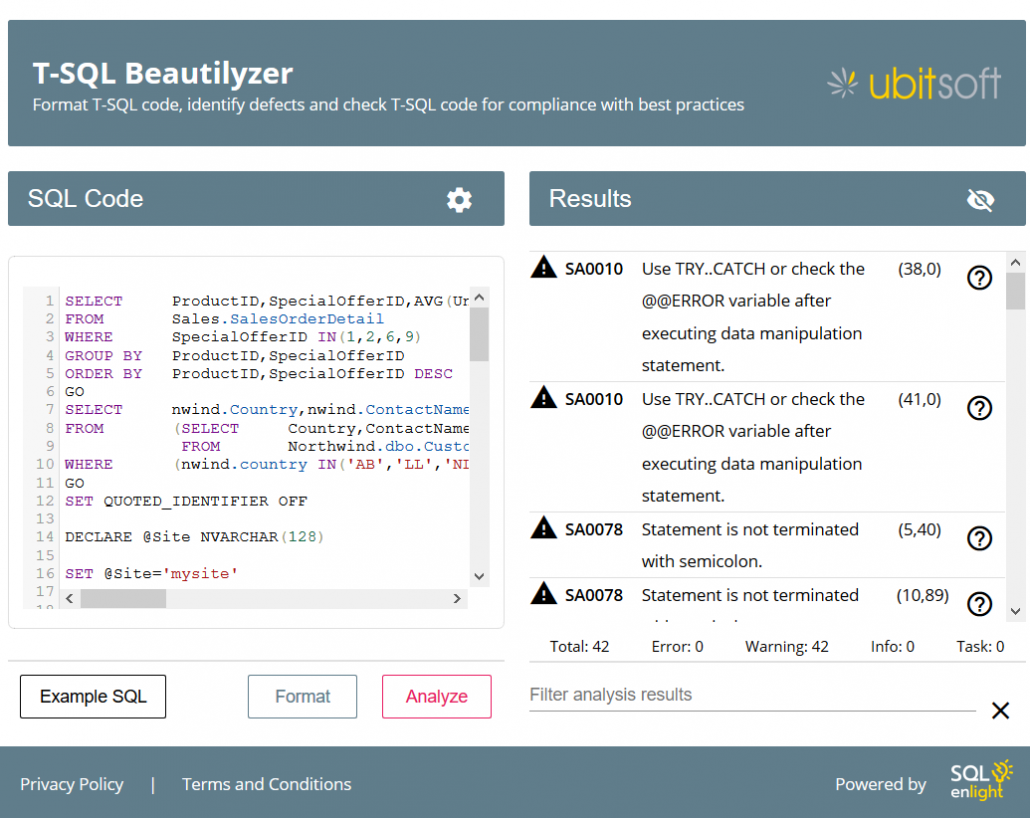
Task: Load the Example SQL
Action: [92, 696]
